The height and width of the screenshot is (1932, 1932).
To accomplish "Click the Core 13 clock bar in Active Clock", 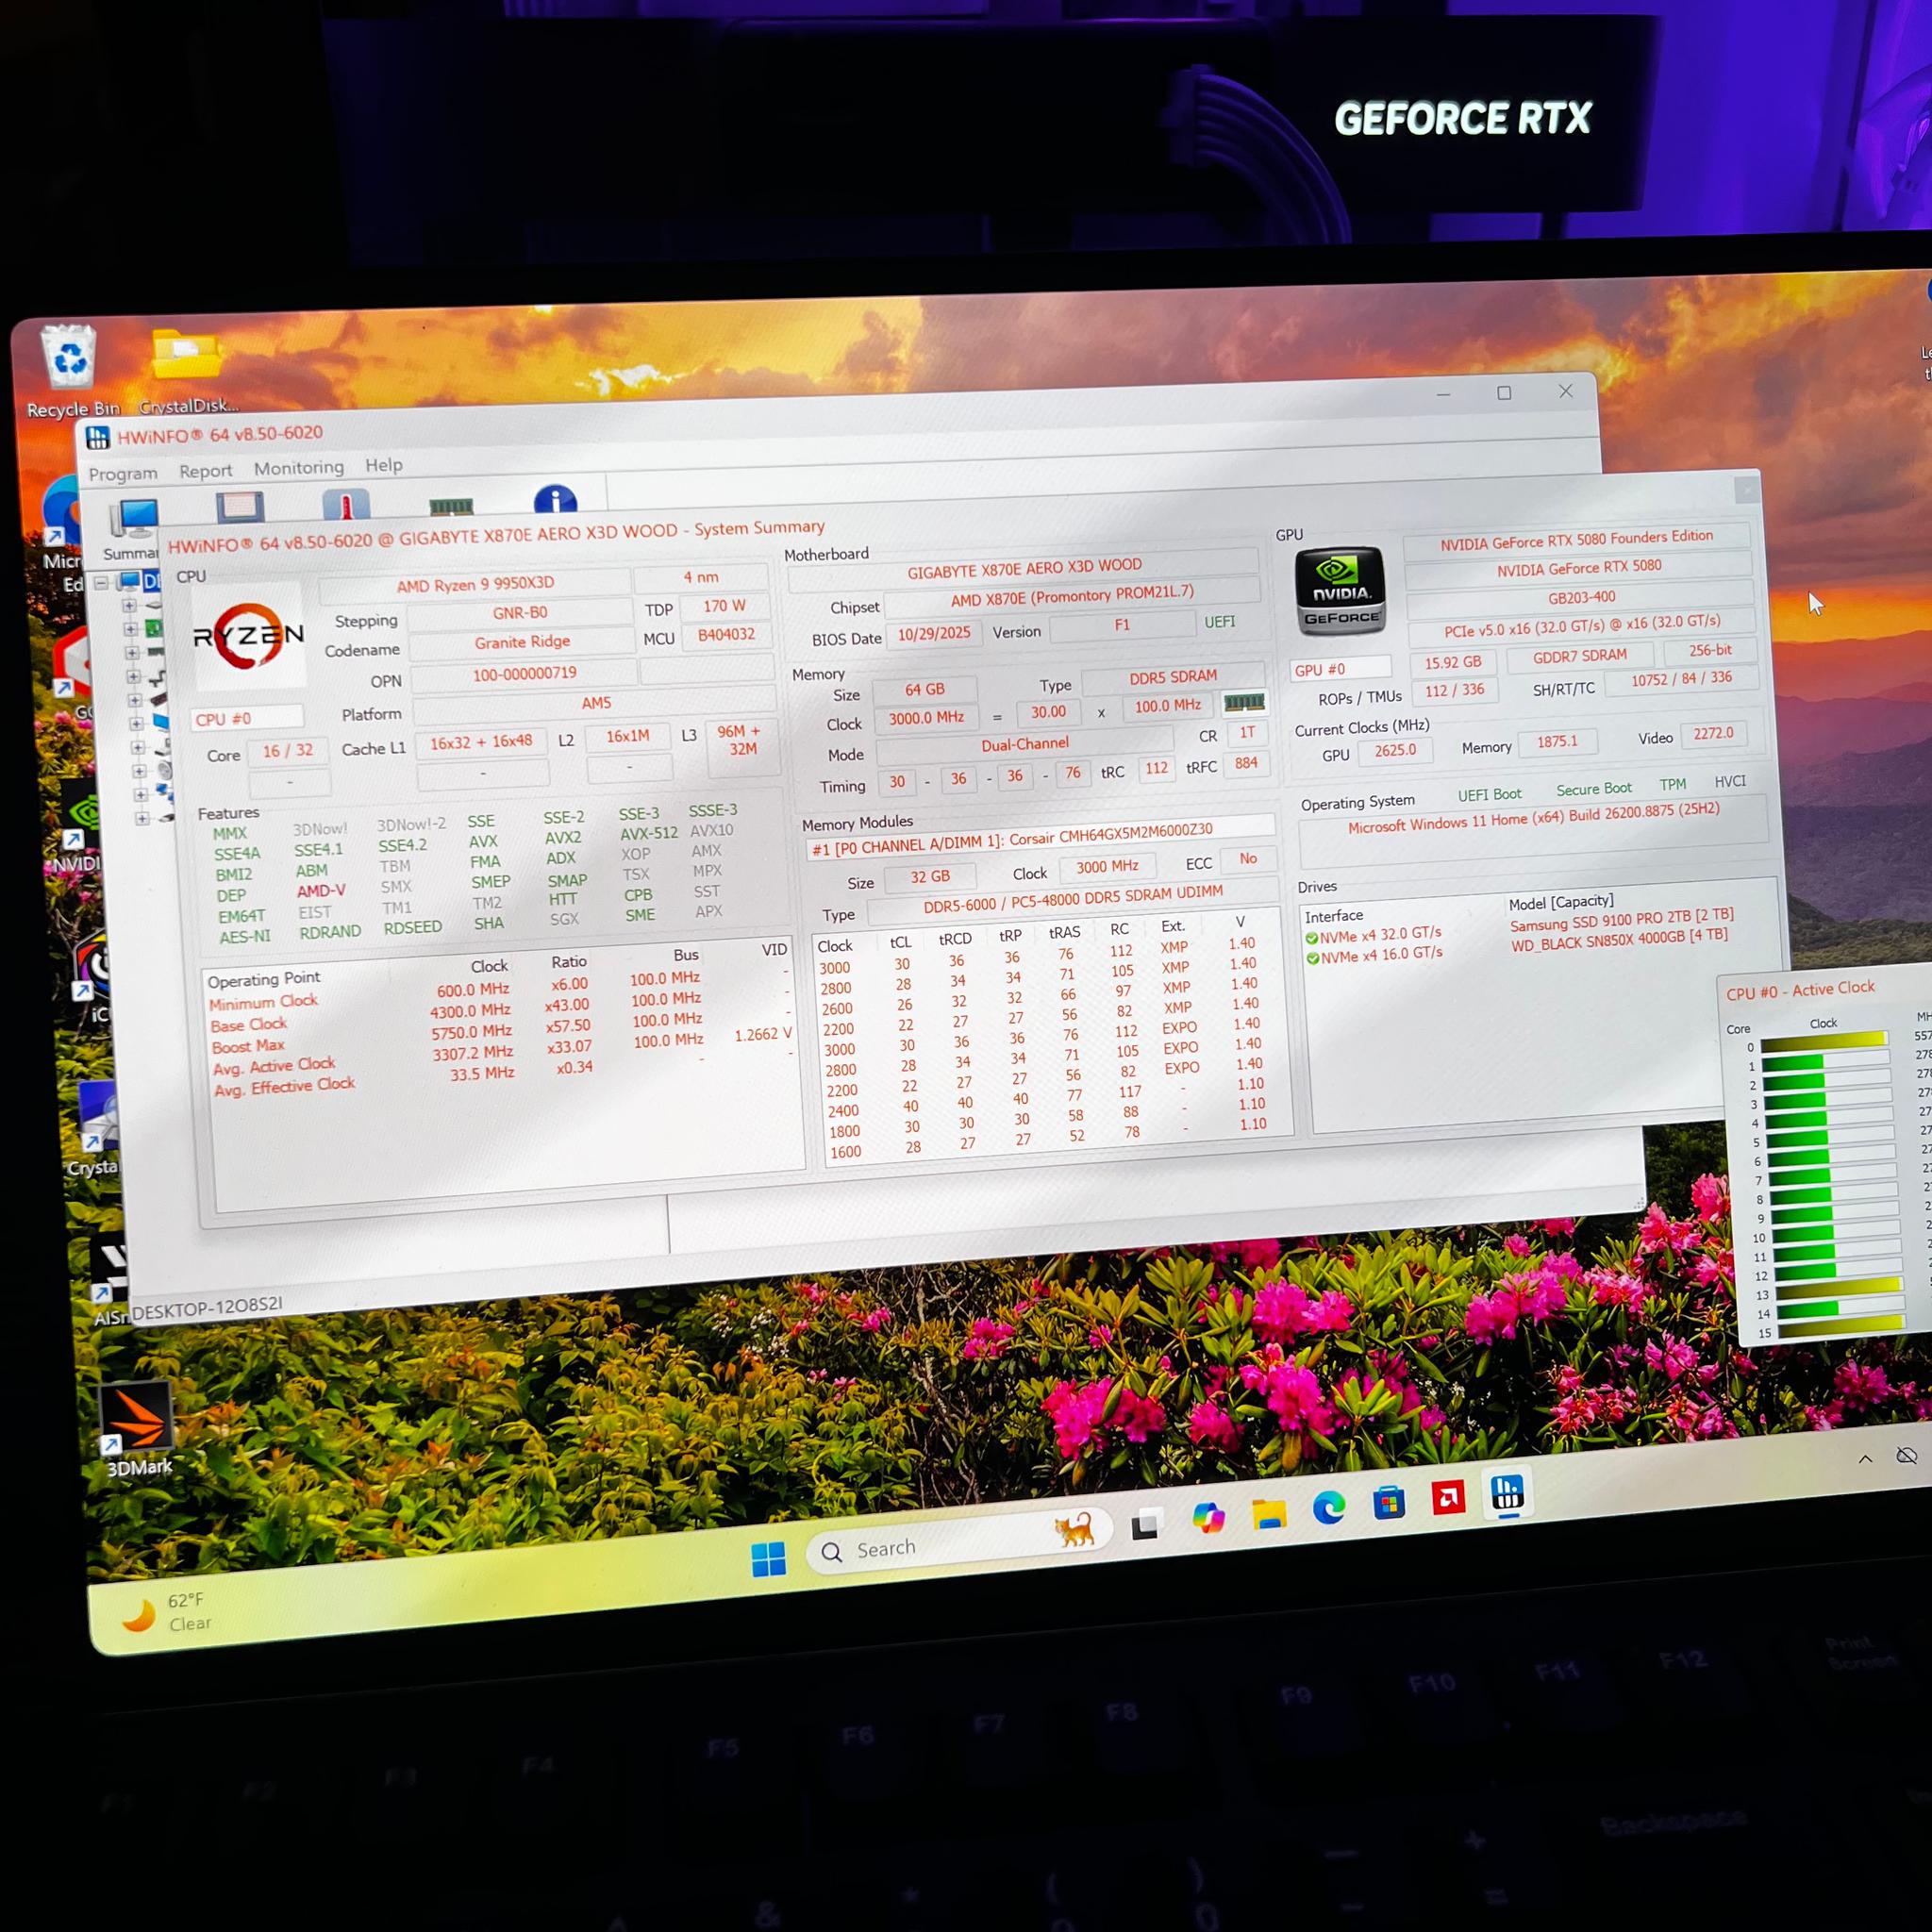I will tap(1838, 1289).
